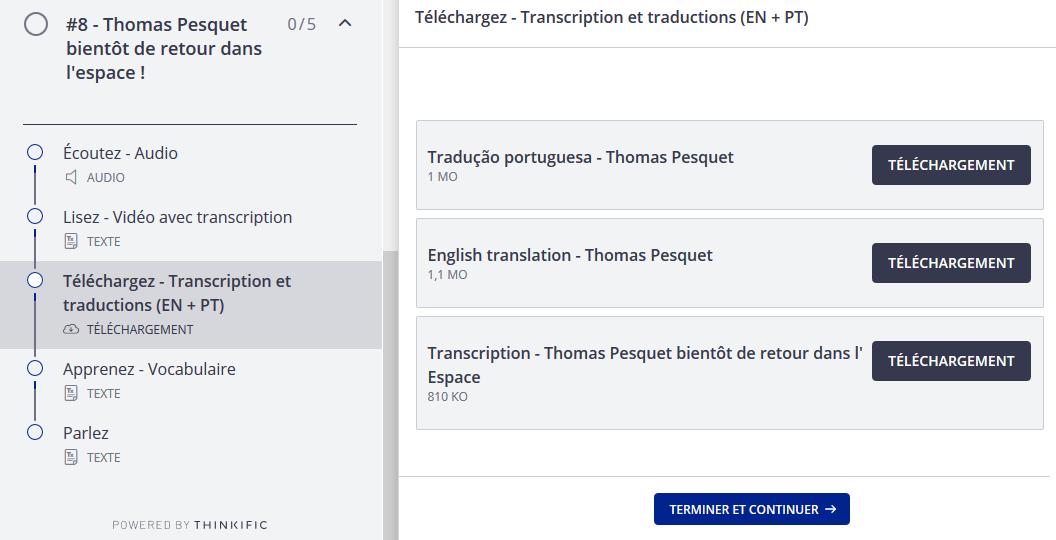Image resolution: width=1056 pixels, height=540 pixels.
Task: Open the Écoutez - Audio lesson
Action: point(120,153)
